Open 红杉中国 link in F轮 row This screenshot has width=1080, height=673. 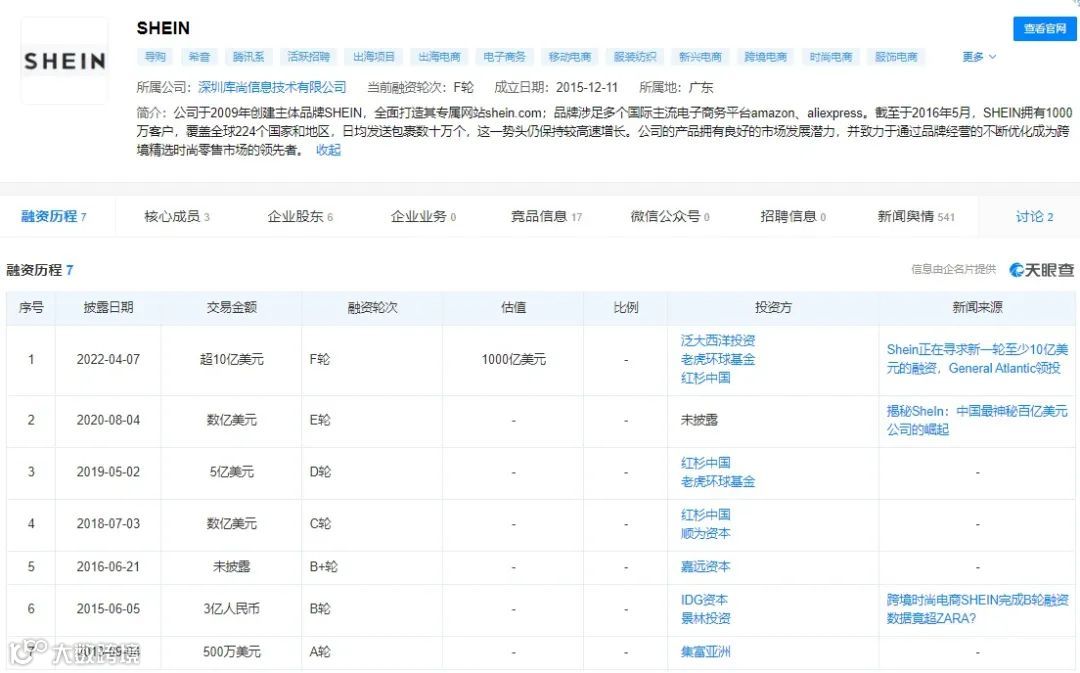click(705, 377)
